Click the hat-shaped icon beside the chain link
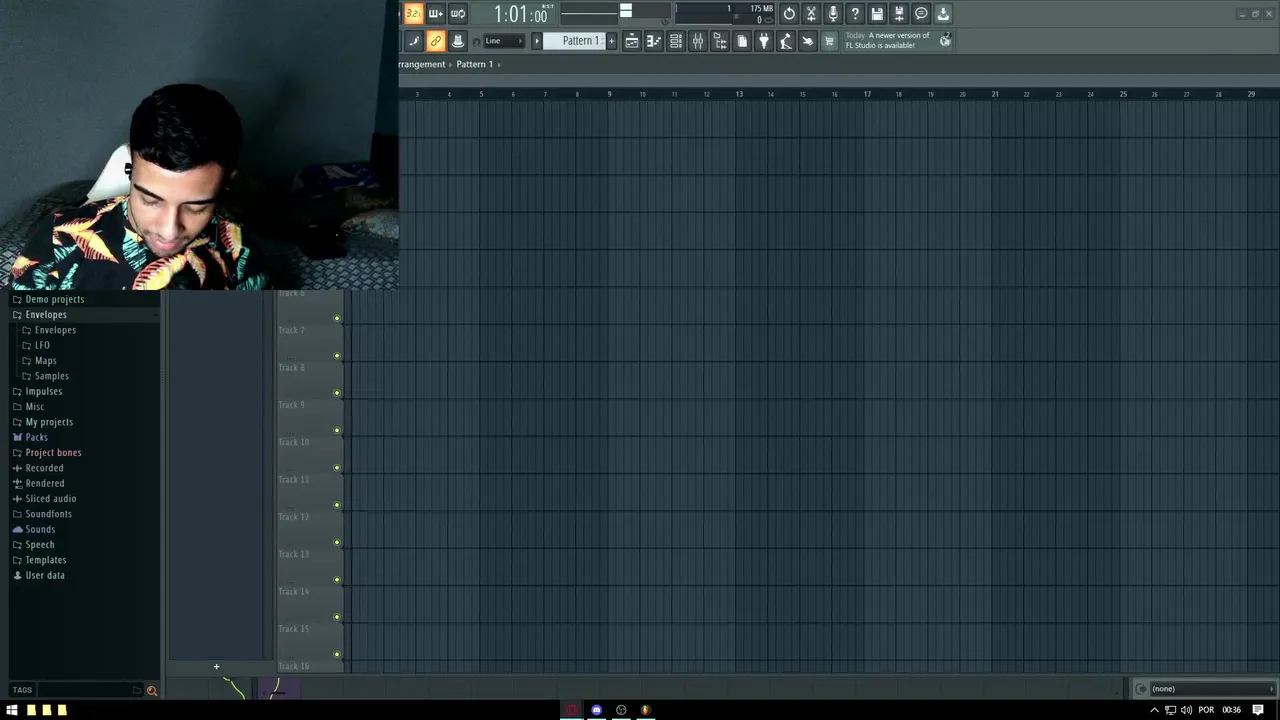Viewport: 1280px width, 720px height. point(457,41)
